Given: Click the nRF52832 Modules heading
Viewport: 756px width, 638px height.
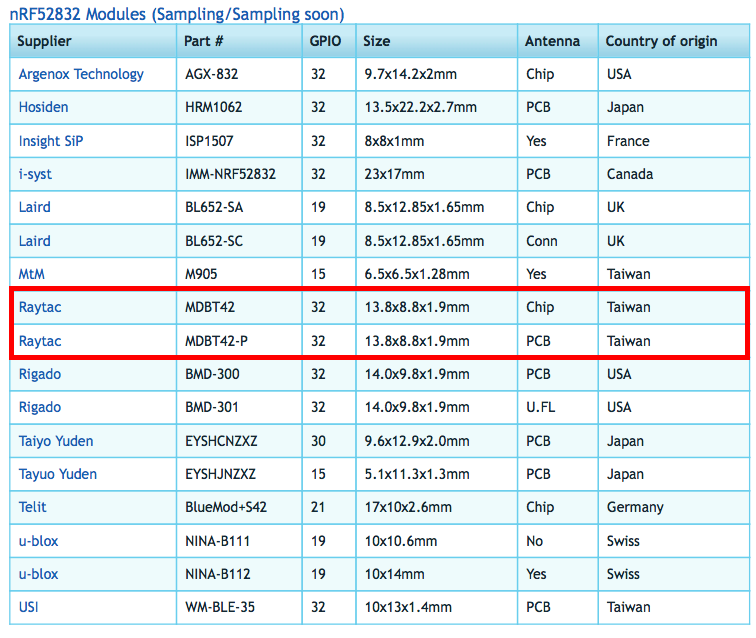Looking at the screenshot, I should (177, 14).
